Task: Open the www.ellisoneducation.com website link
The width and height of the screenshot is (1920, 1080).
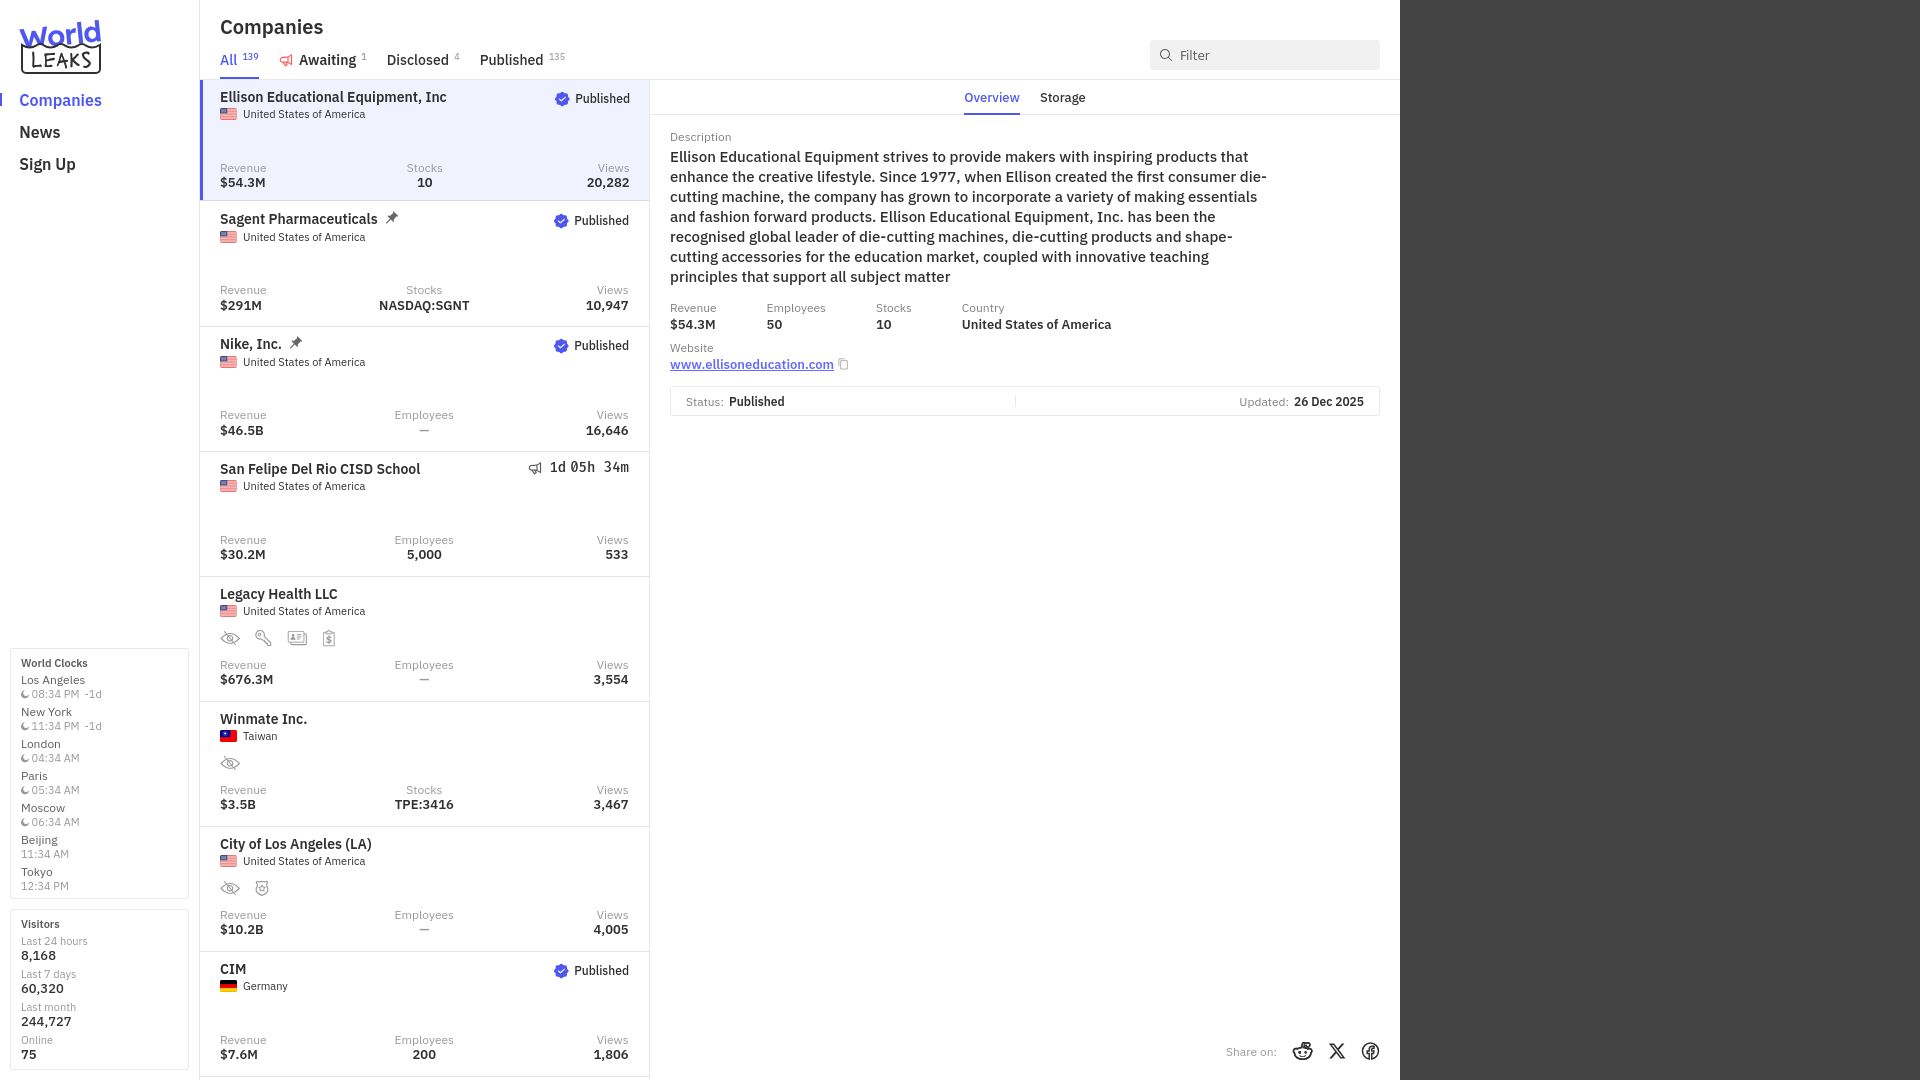Action: (x=752, y=365)
